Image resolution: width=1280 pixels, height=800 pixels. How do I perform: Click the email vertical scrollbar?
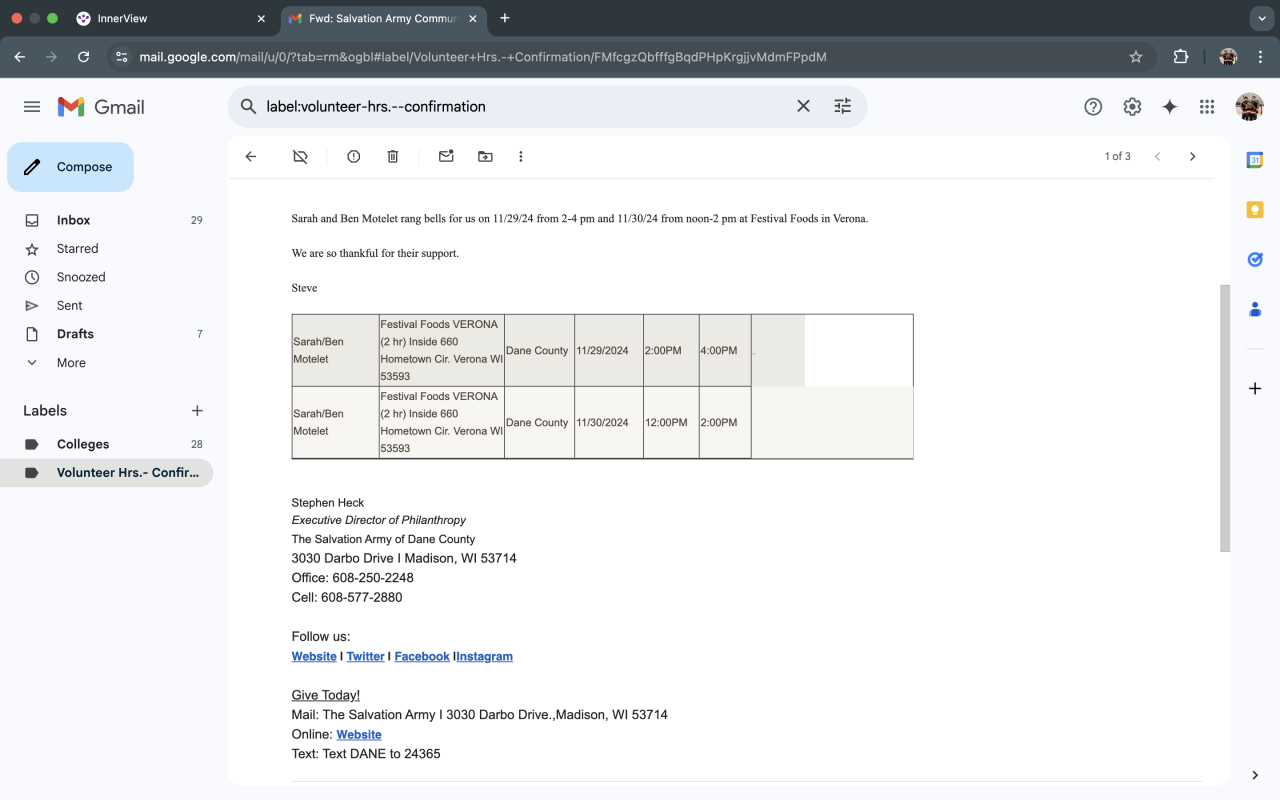1225,418
